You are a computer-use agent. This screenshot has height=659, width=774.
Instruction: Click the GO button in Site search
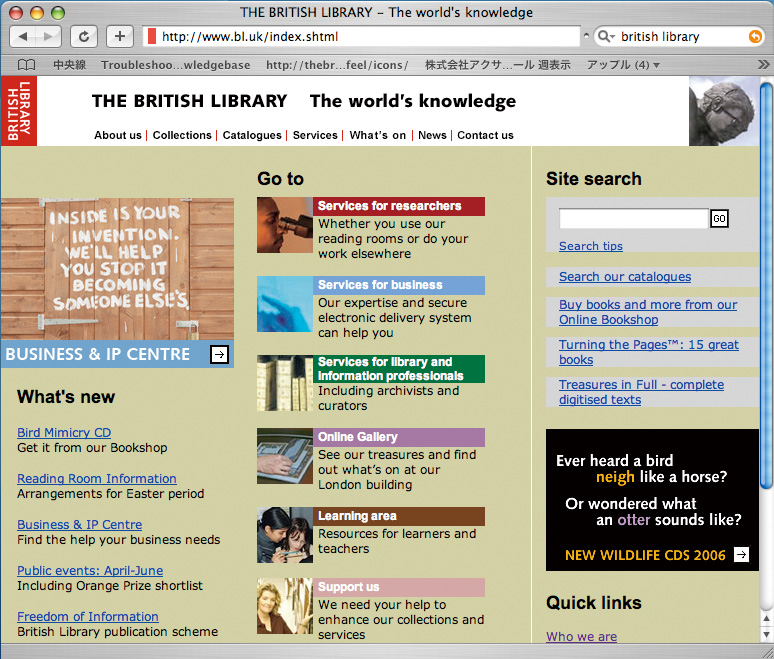coord(719,218)
